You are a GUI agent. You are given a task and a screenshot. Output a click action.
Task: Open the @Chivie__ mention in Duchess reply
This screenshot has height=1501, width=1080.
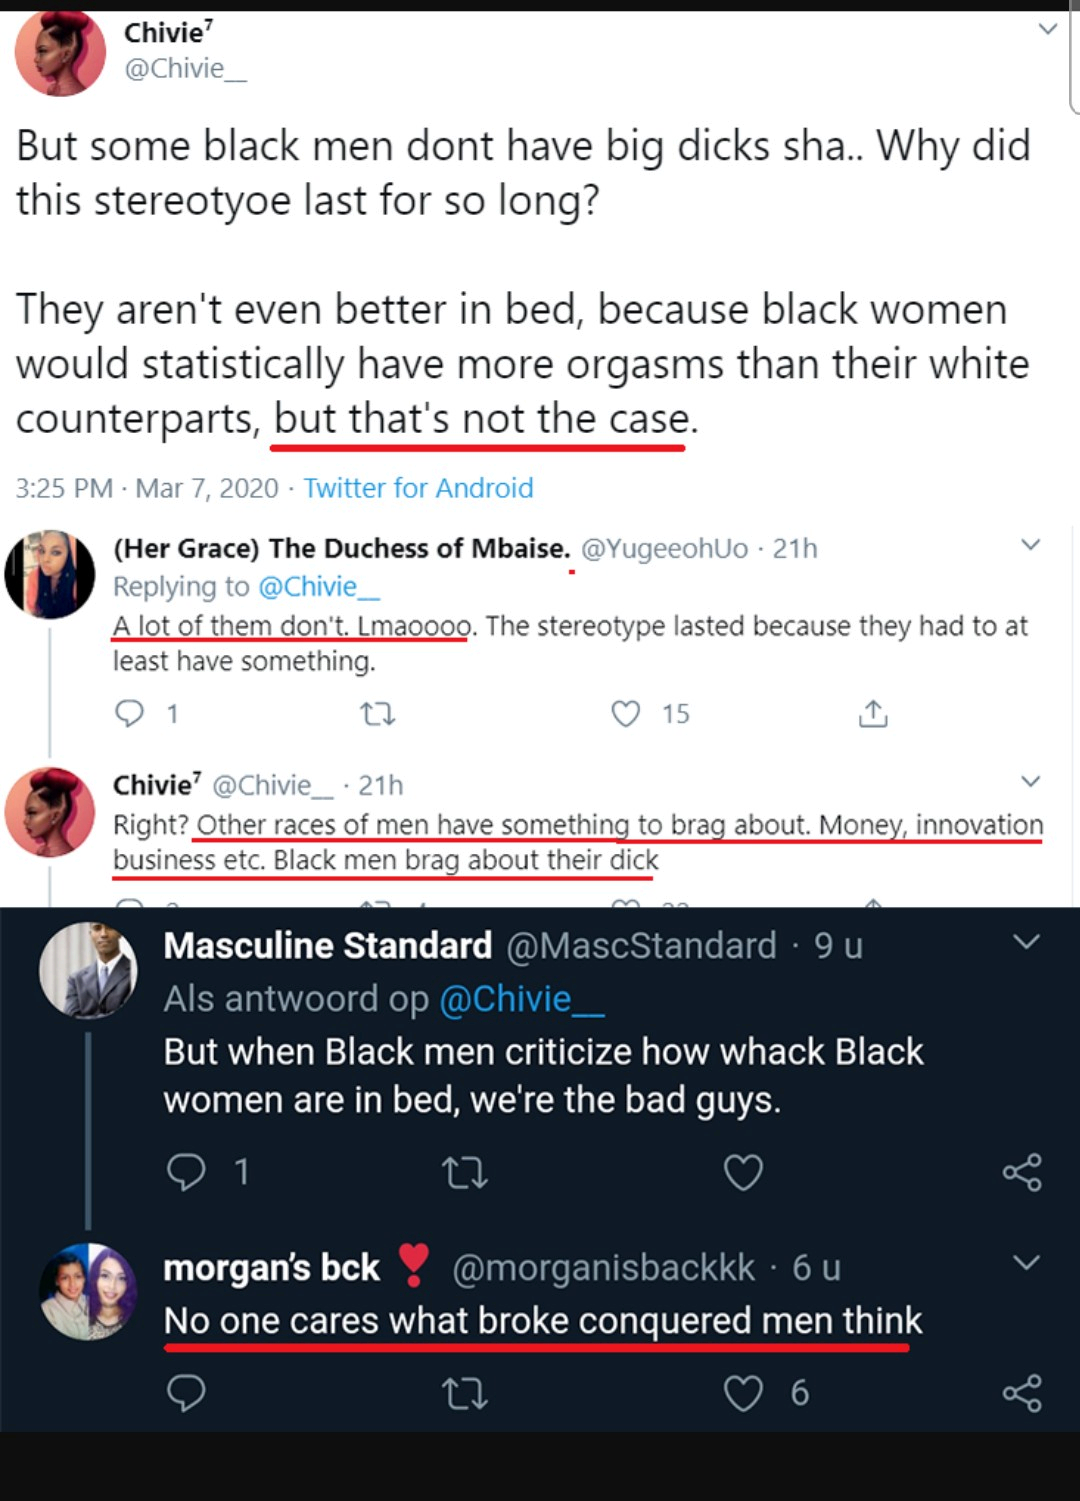[318, 586]
